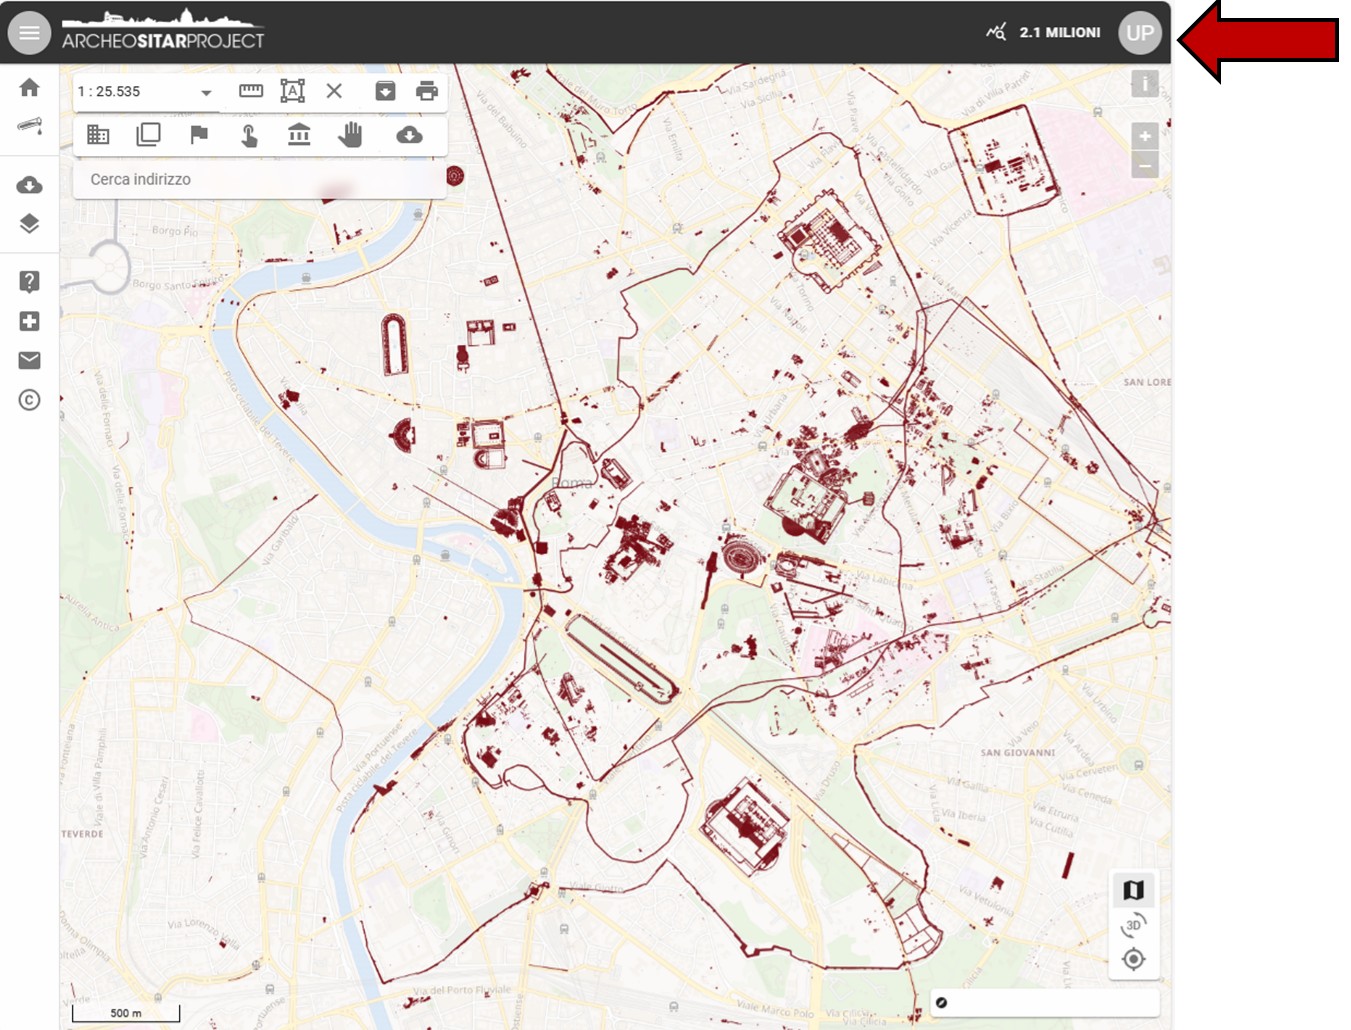Open the 2.1 MILIONI statistics link
Image resolution: width=1351 pixels, height=1030 pixels.
(x=1044, y=33)
